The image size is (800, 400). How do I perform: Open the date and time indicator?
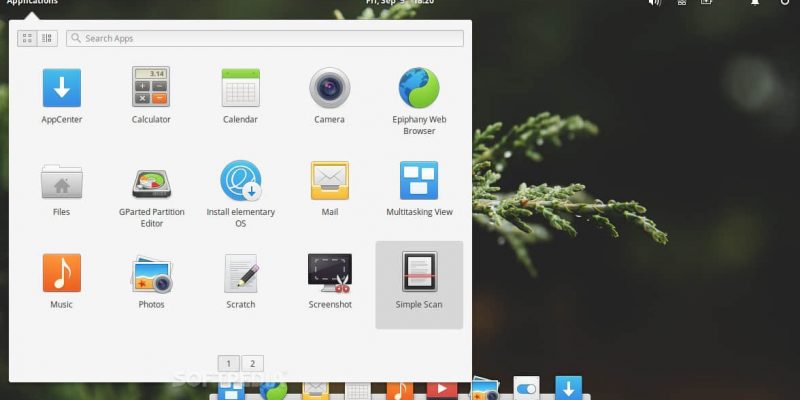[400, 2]
